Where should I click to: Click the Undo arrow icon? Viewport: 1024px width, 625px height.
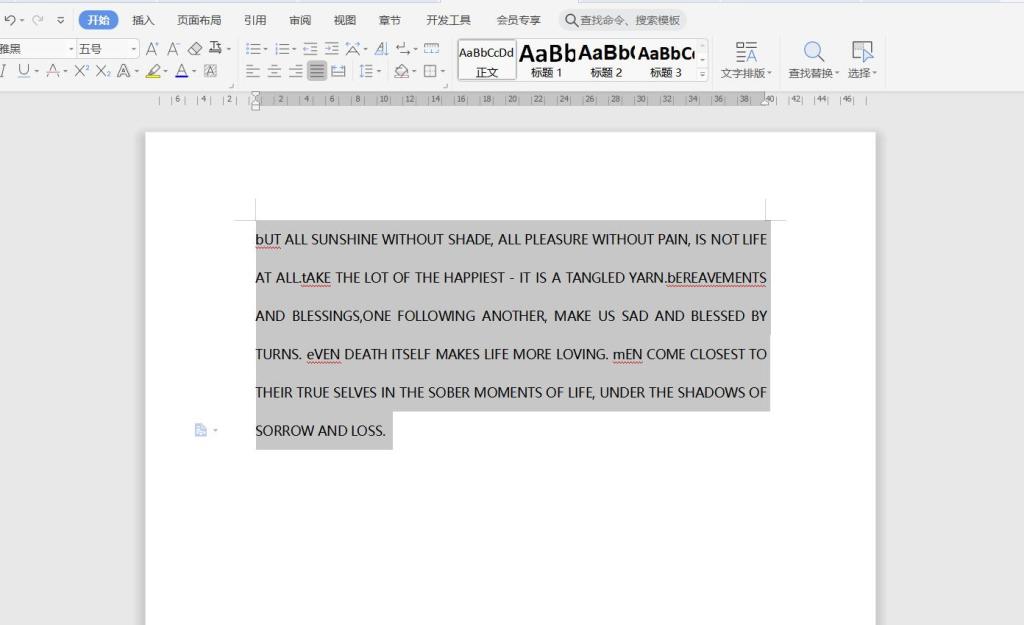10,20
